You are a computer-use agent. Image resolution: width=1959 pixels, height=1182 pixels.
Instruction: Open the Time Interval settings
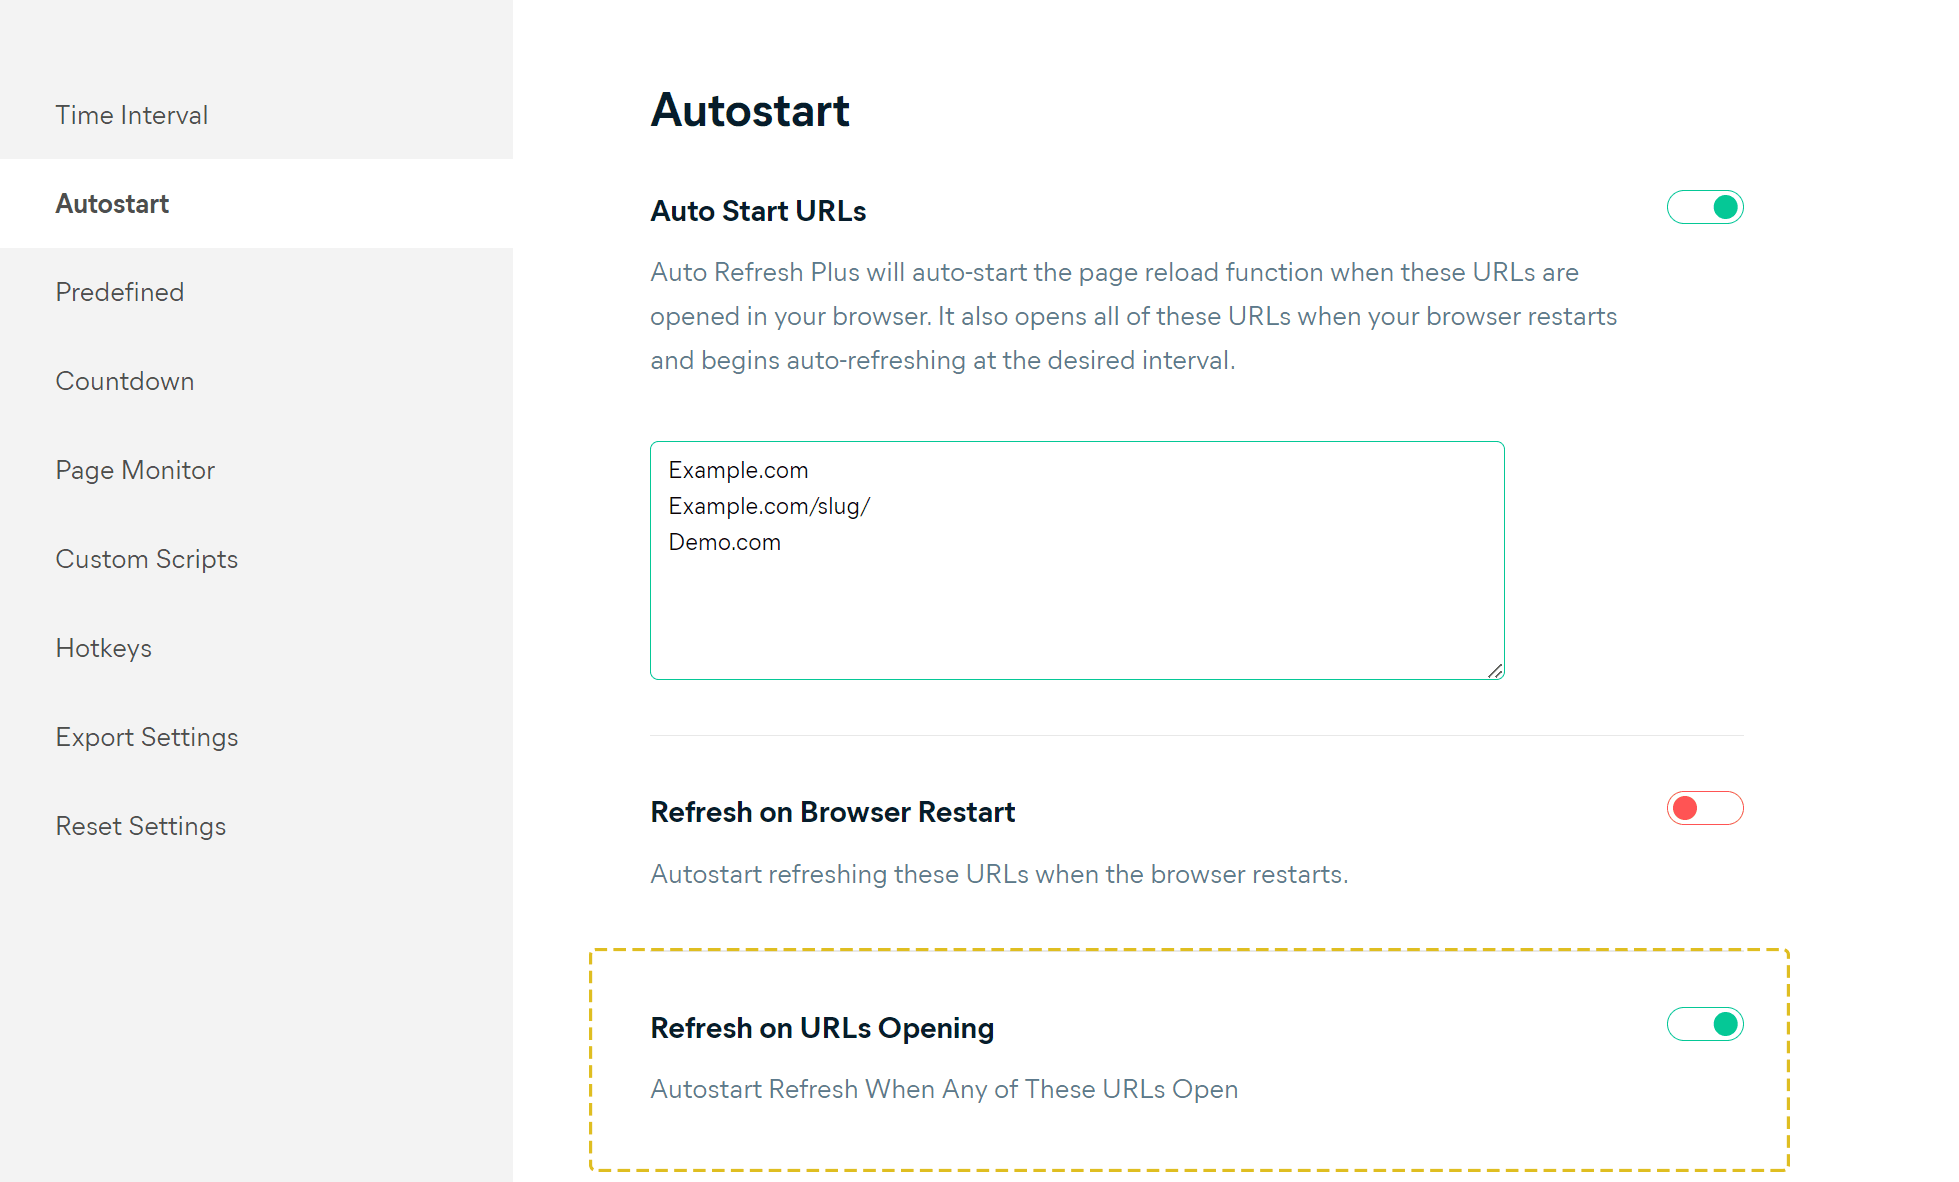click(x=132, y=115)
